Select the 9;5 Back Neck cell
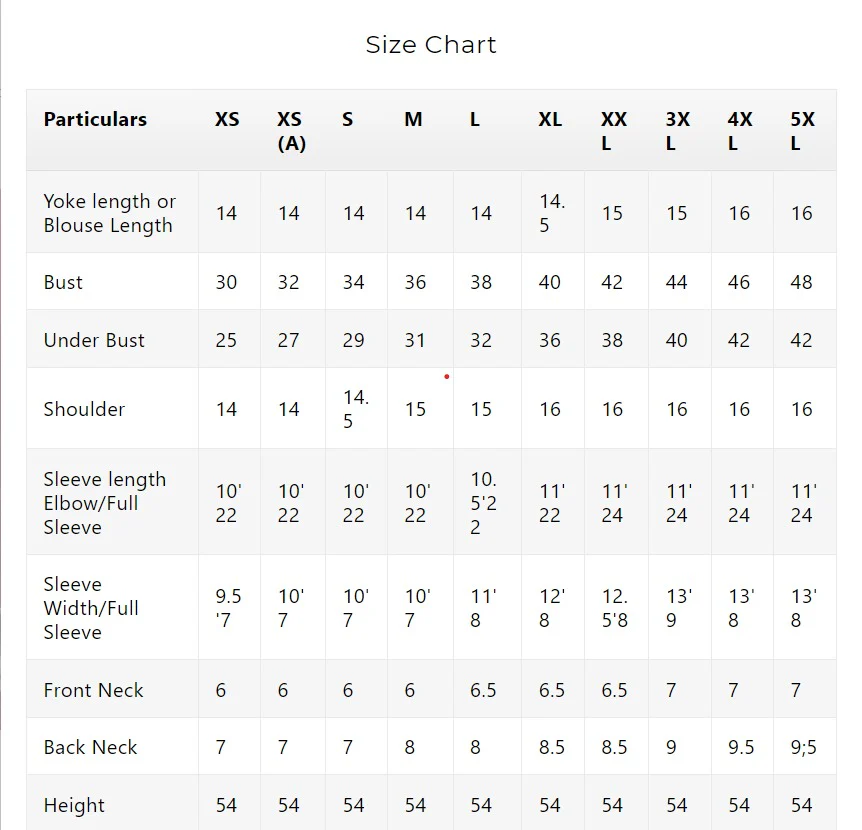Screen dimensions: 862x830 [x=802, y=747]
